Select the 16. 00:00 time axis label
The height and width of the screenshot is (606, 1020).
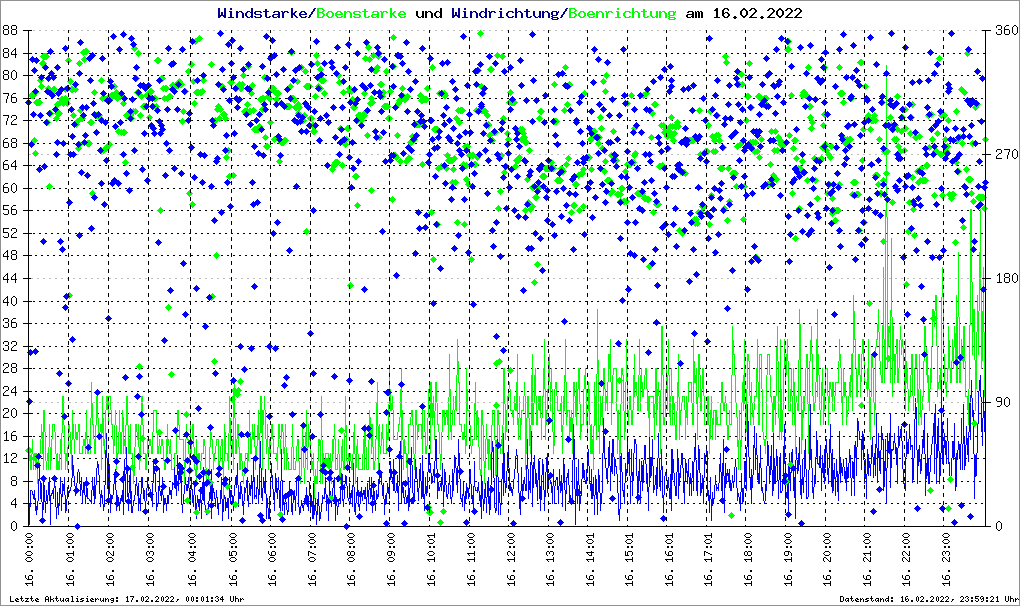30,561
